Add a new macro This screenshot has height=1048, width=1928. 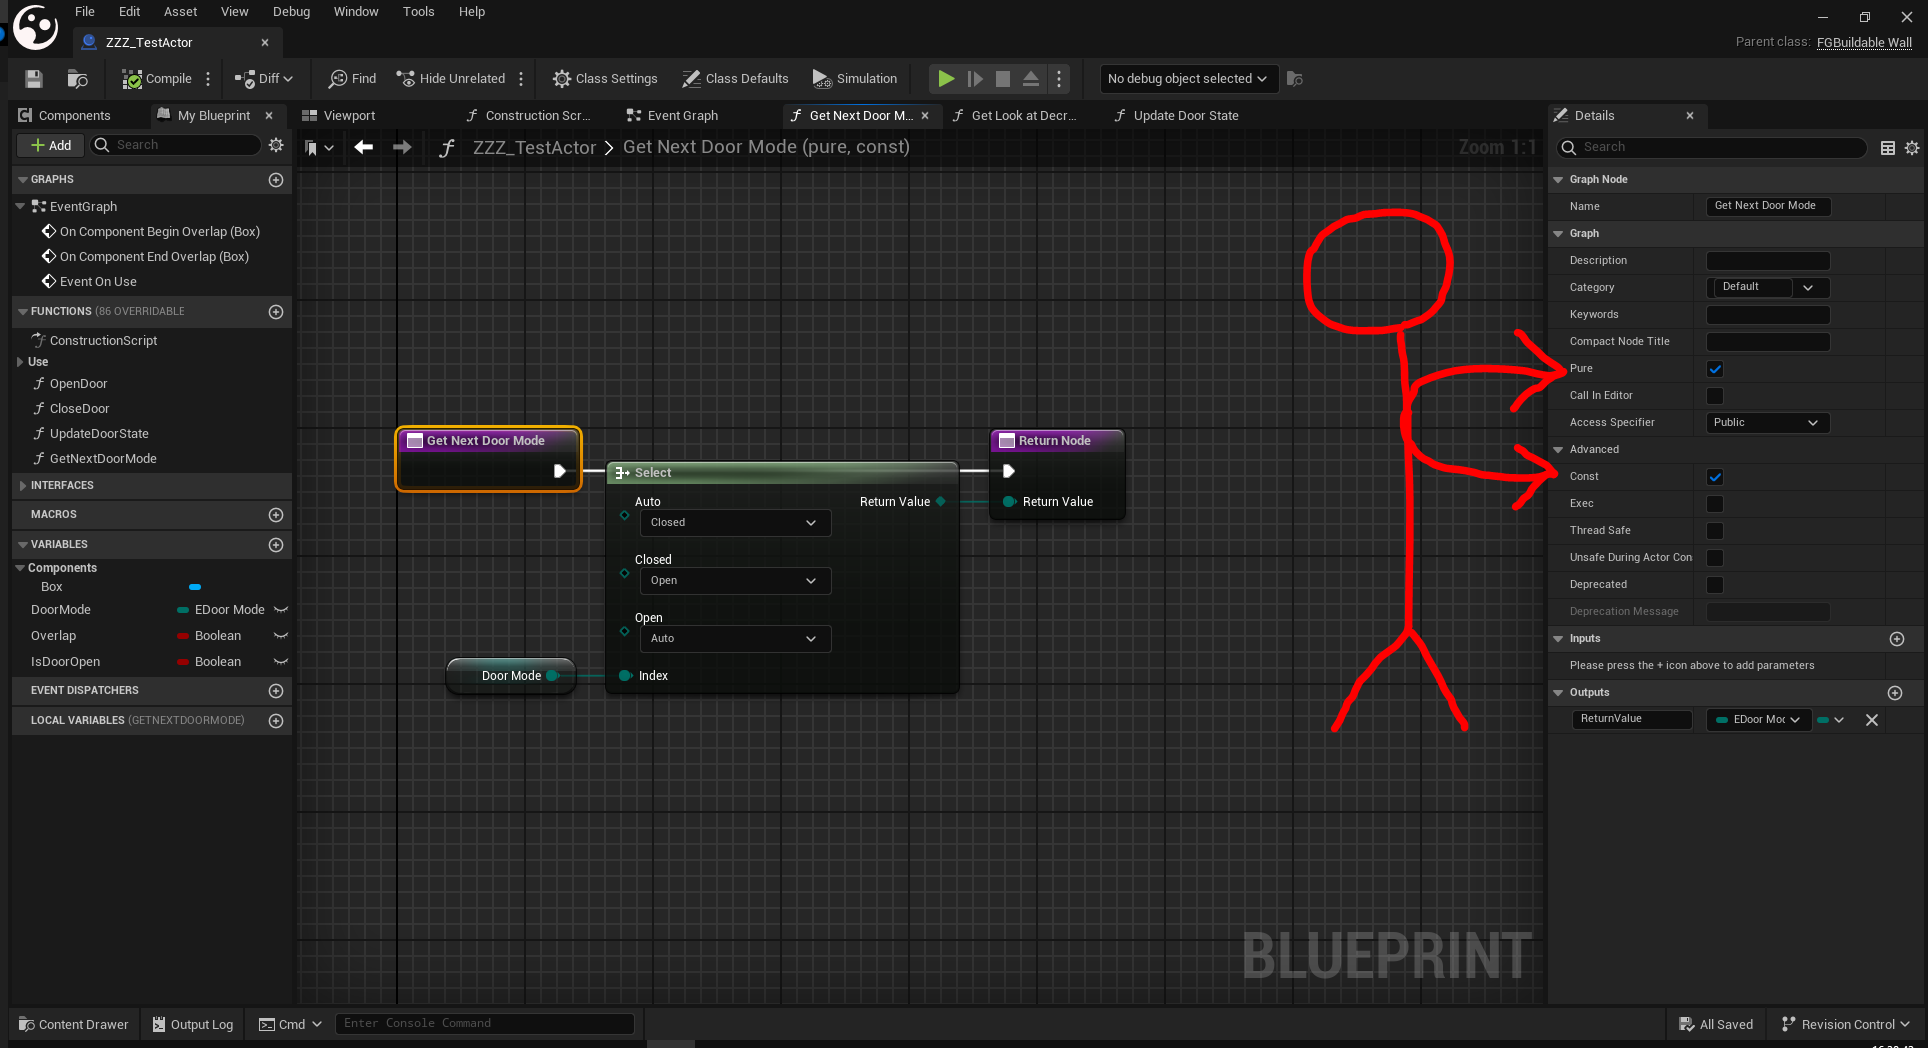pyautogui.click(x=276, y=515)
